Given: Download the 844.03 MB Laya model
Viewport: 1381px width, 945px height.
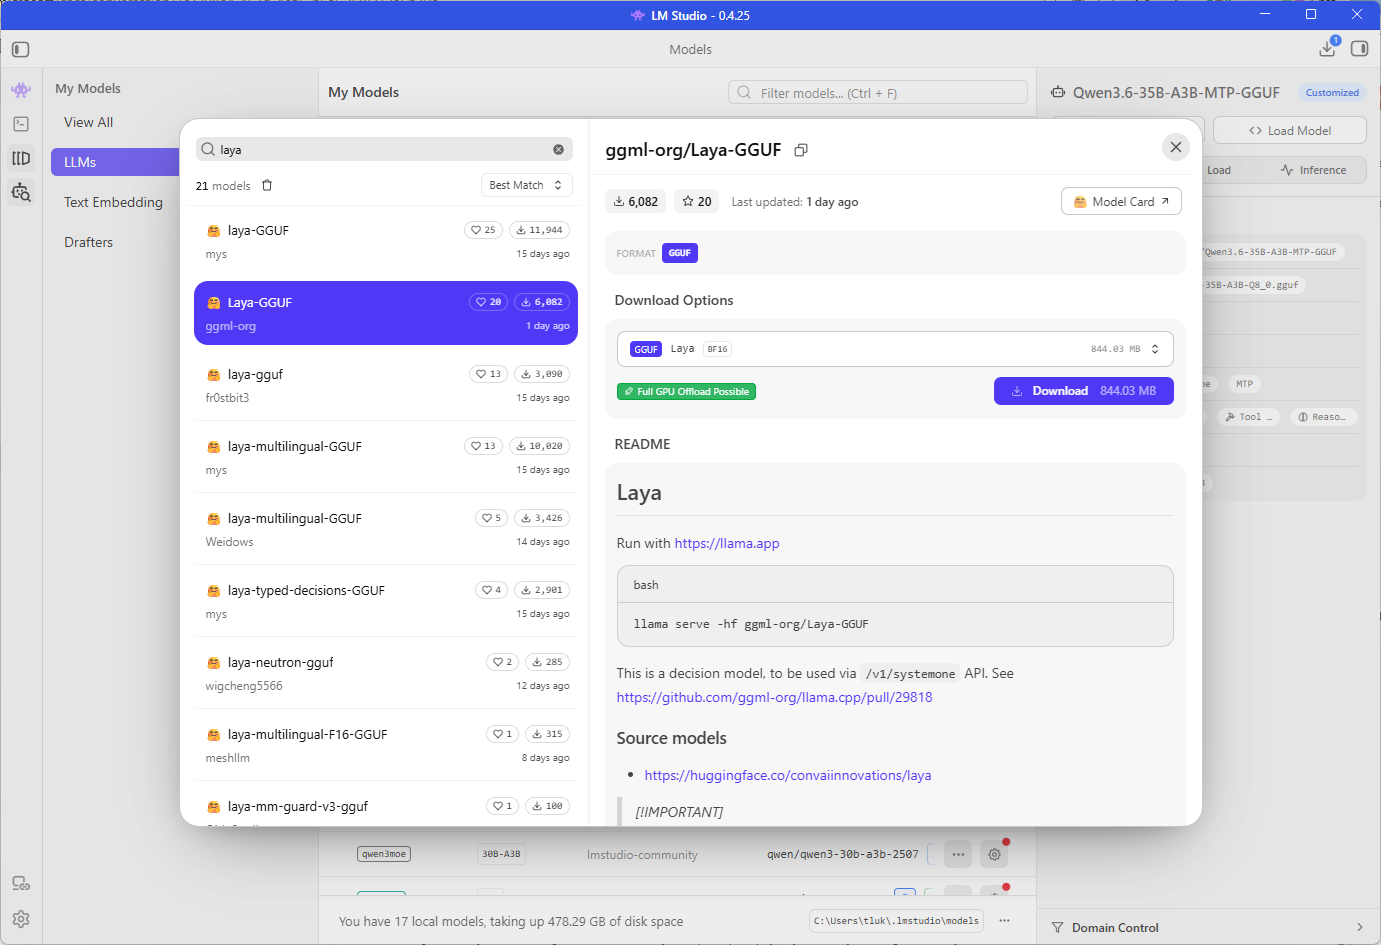Looking at the screenshot, I should tap(1084, 391).
